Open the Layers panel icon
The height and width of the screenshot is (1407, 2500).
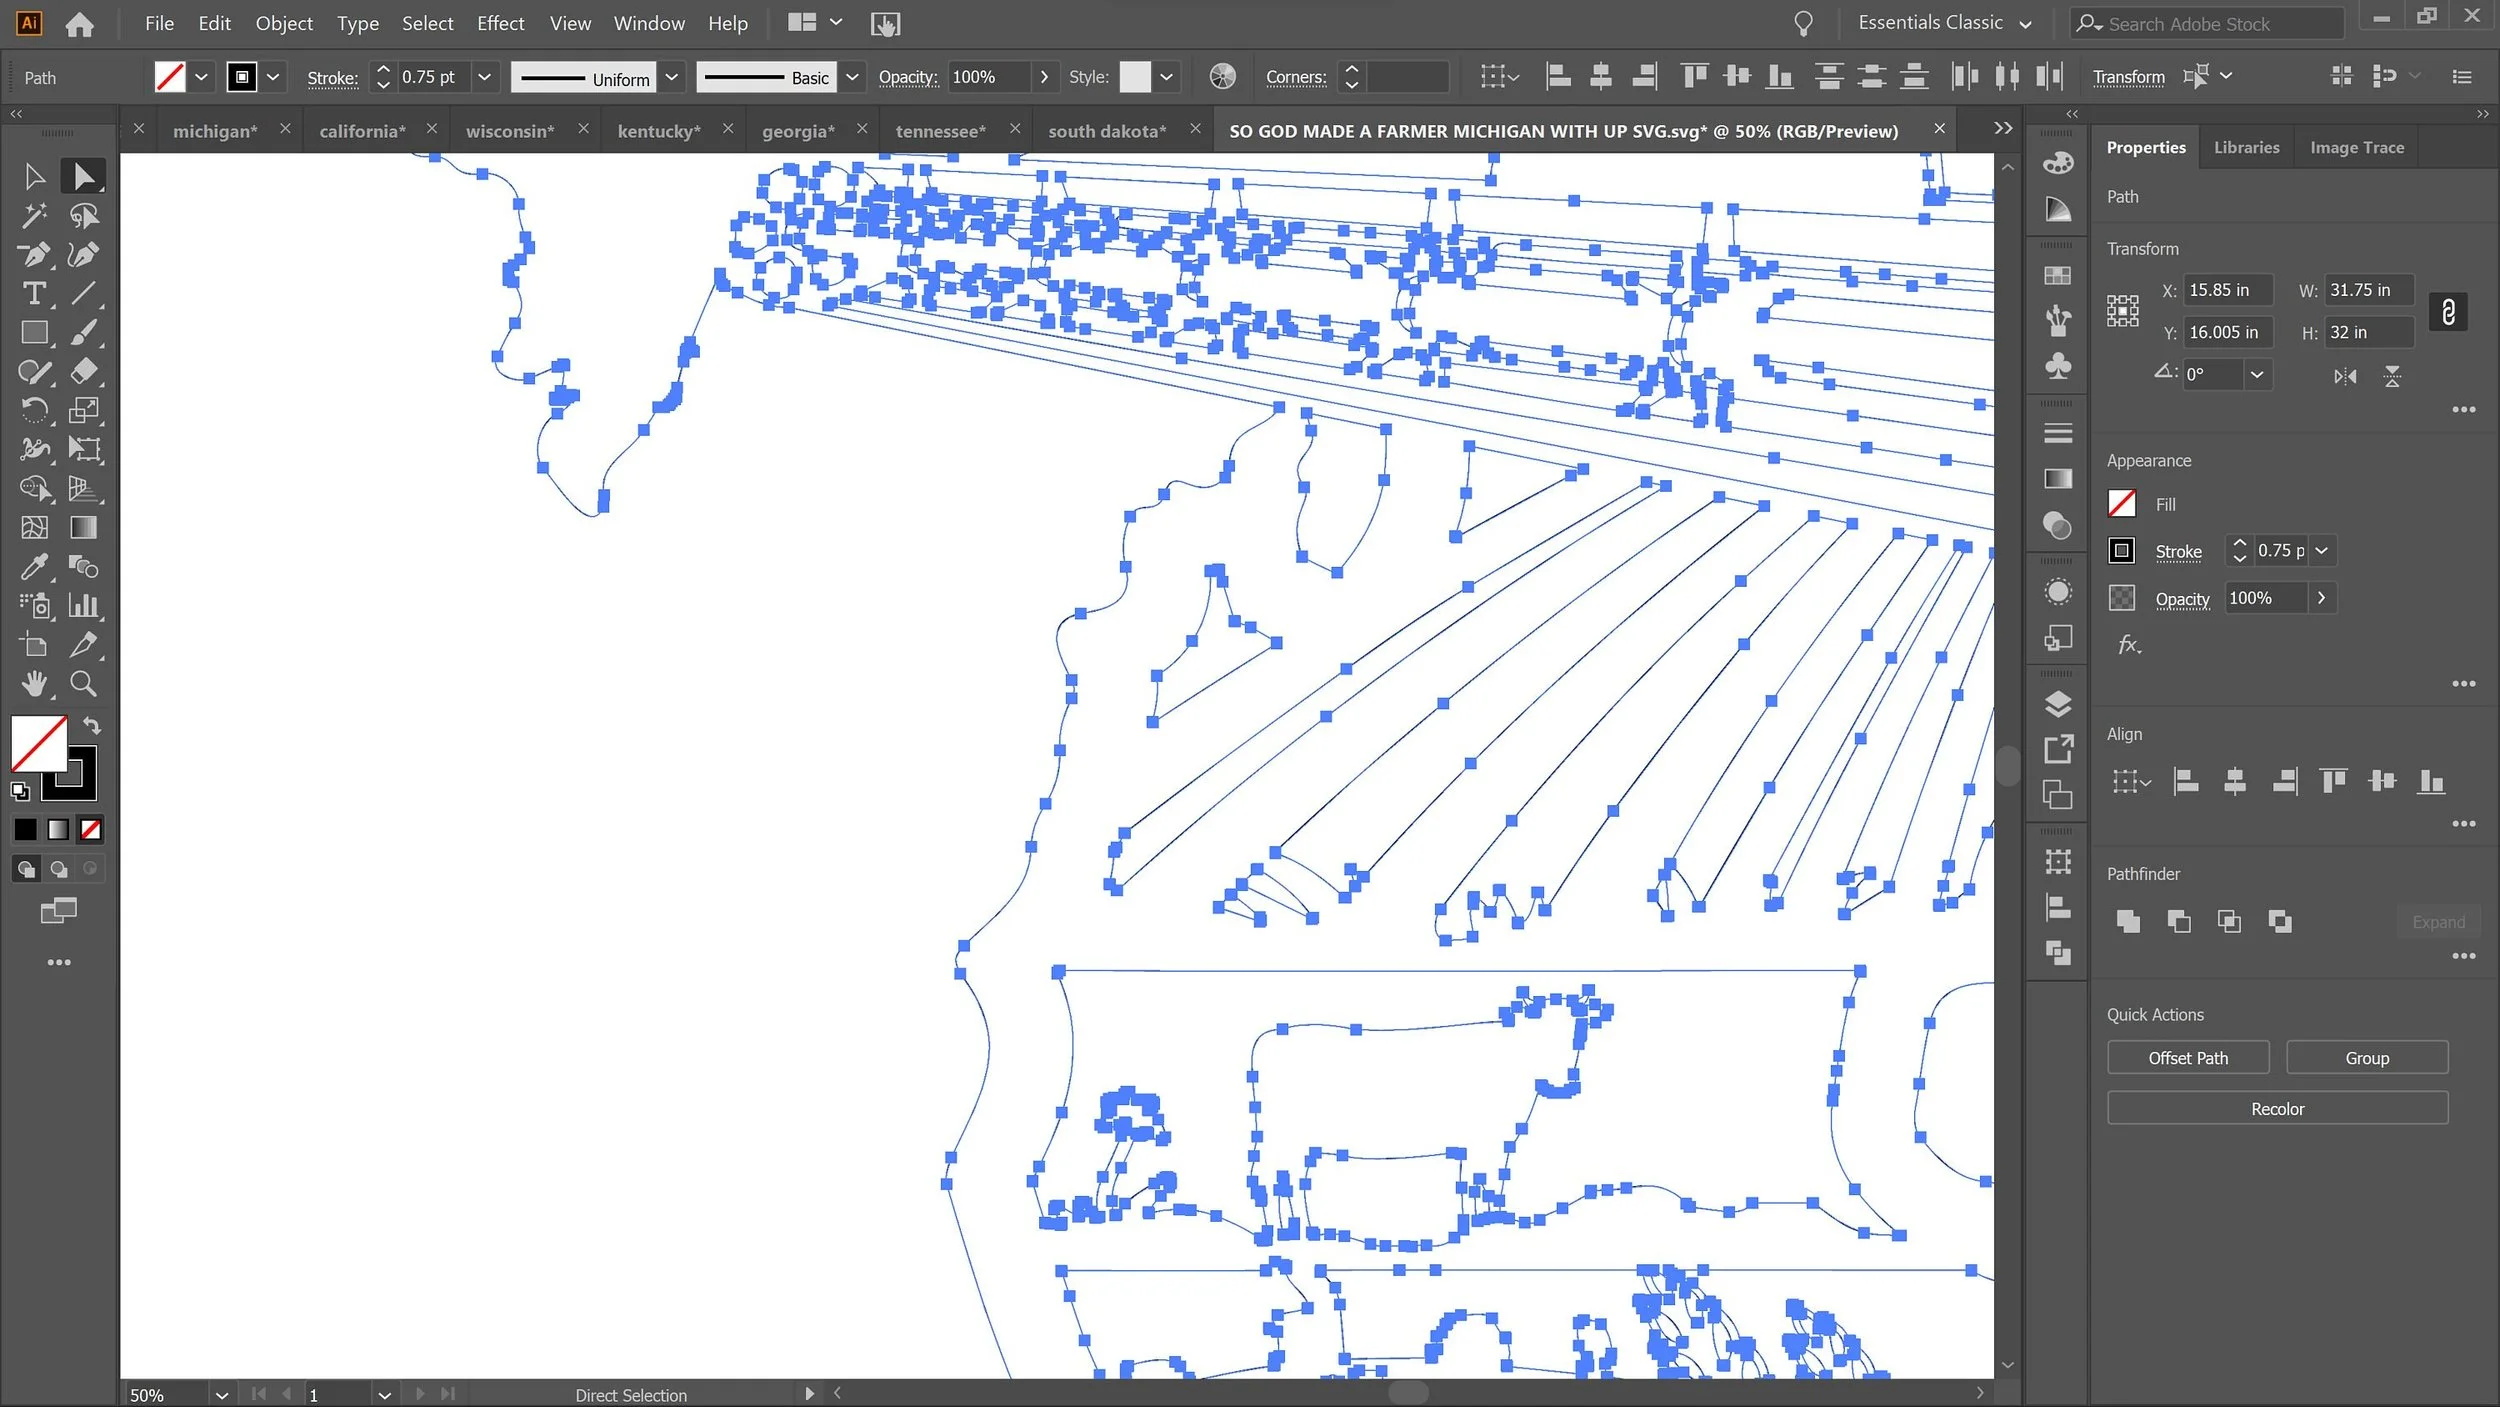point(2057,704)
